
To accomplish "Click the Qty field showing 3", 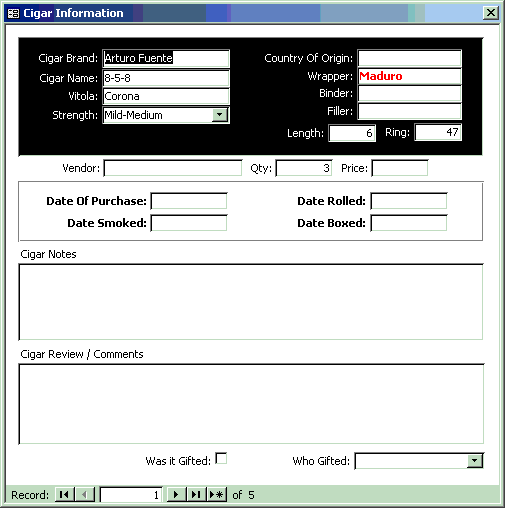I will (x=304, y=168).
